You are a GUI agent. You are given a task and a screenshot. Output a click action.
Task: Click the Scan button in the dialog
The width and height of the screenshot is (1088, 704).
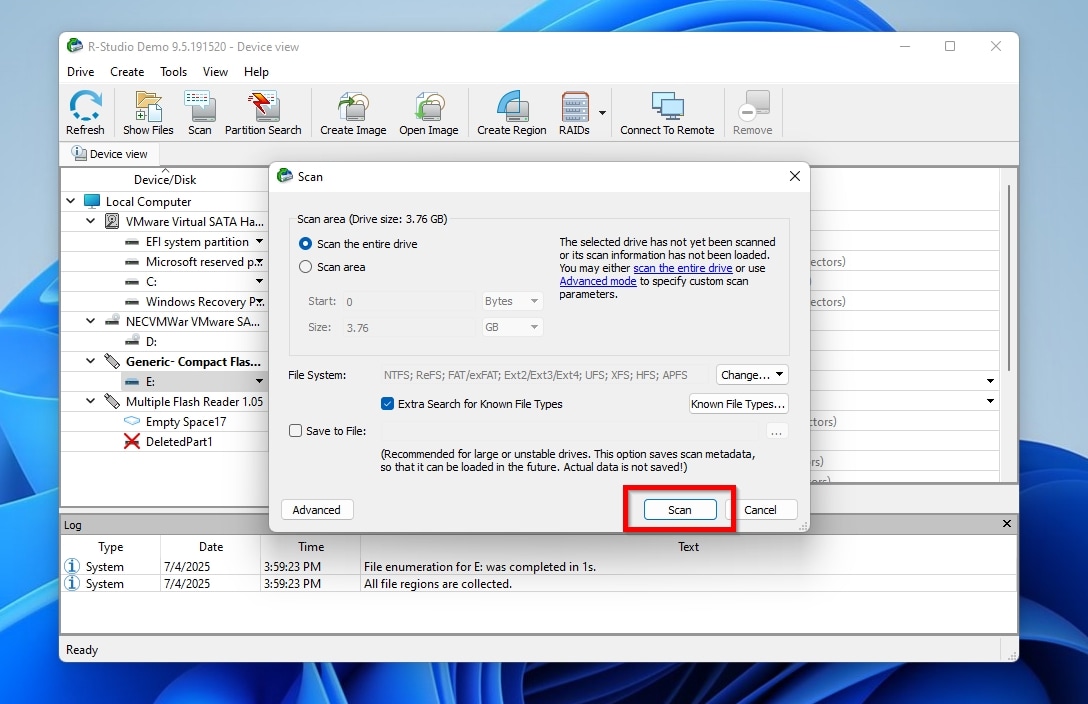click(680, 510)
